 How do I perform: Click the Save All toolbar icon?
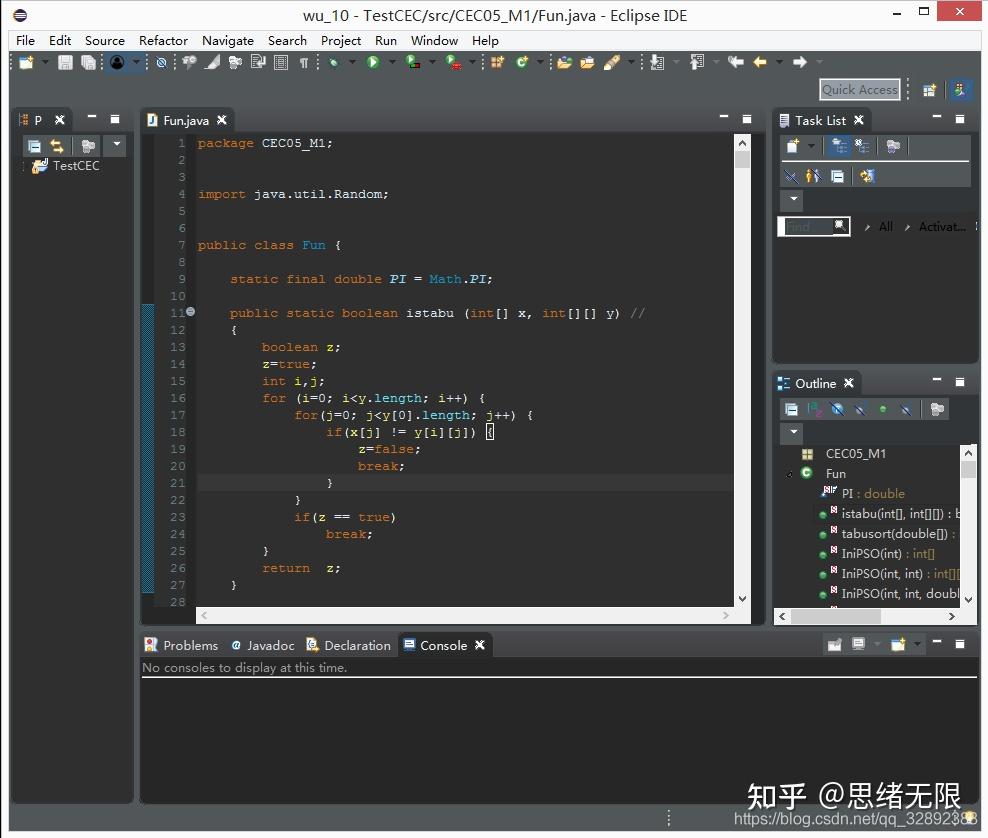click(x=88, y=62)
